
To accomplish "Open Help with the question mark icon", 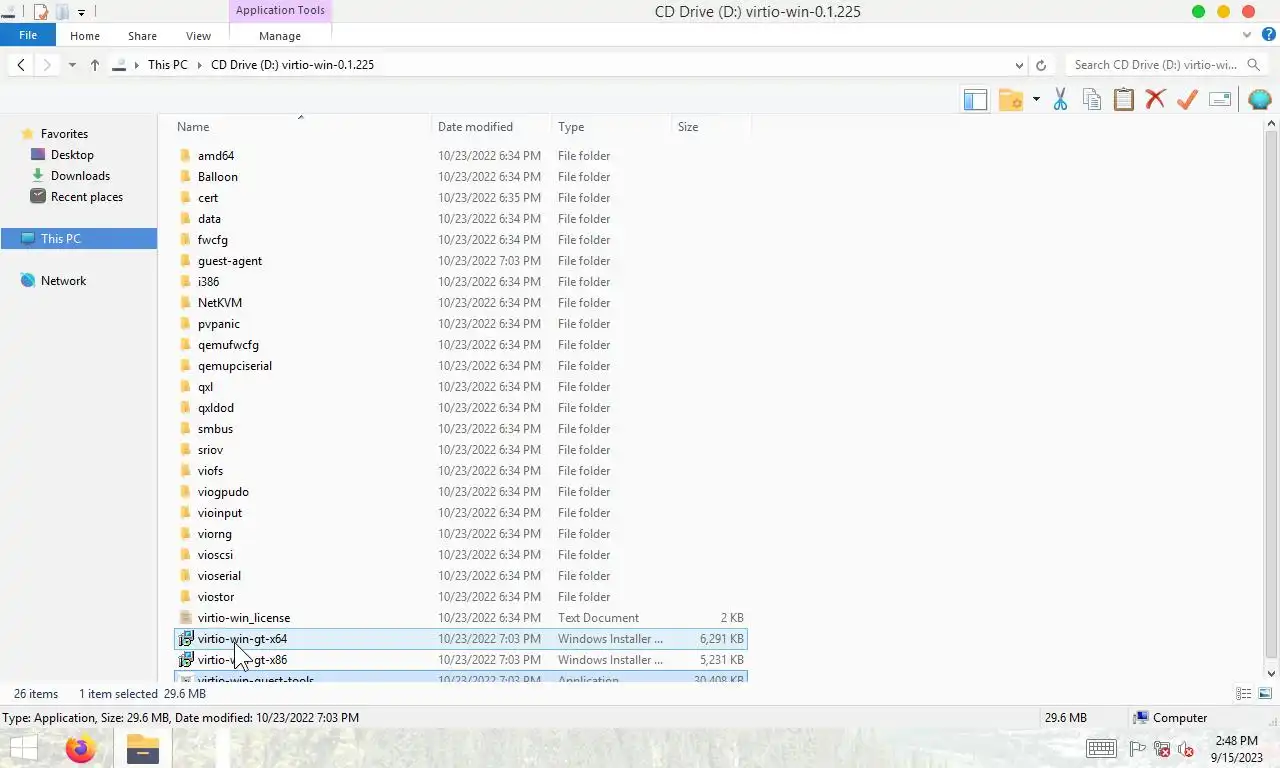I will [1268, 35].
